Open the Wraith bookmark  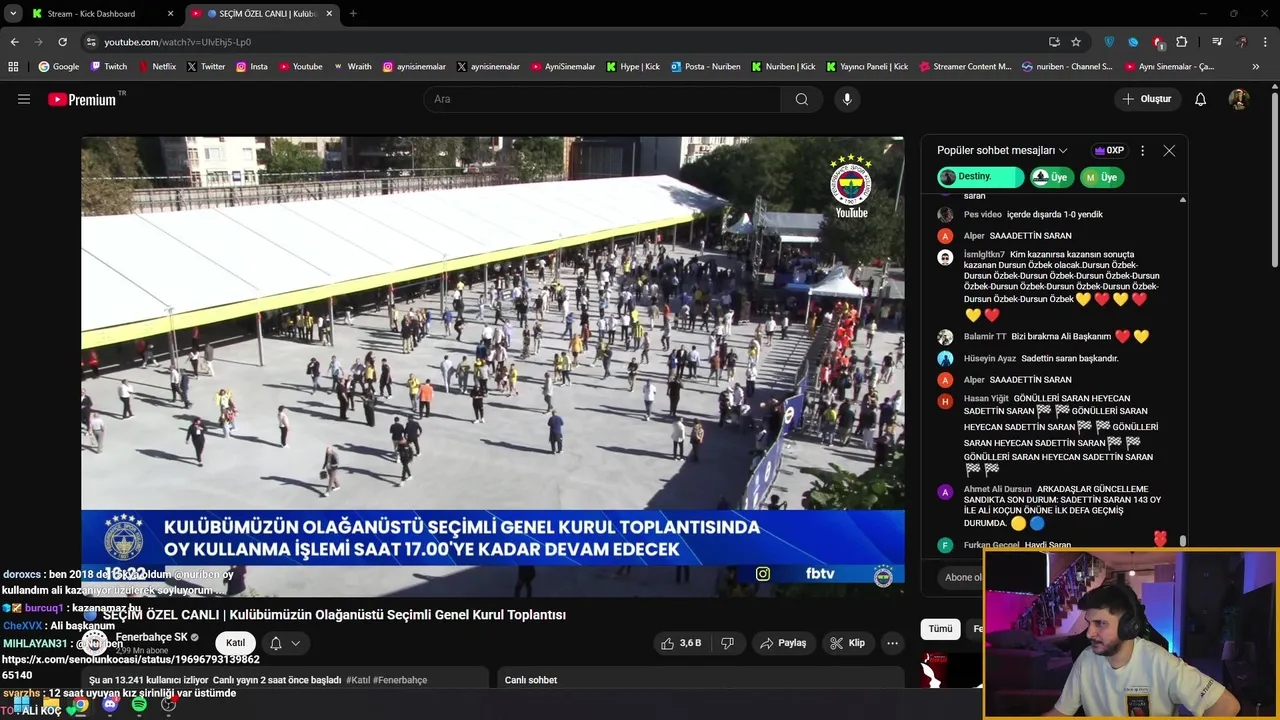[x=352, y=67]
